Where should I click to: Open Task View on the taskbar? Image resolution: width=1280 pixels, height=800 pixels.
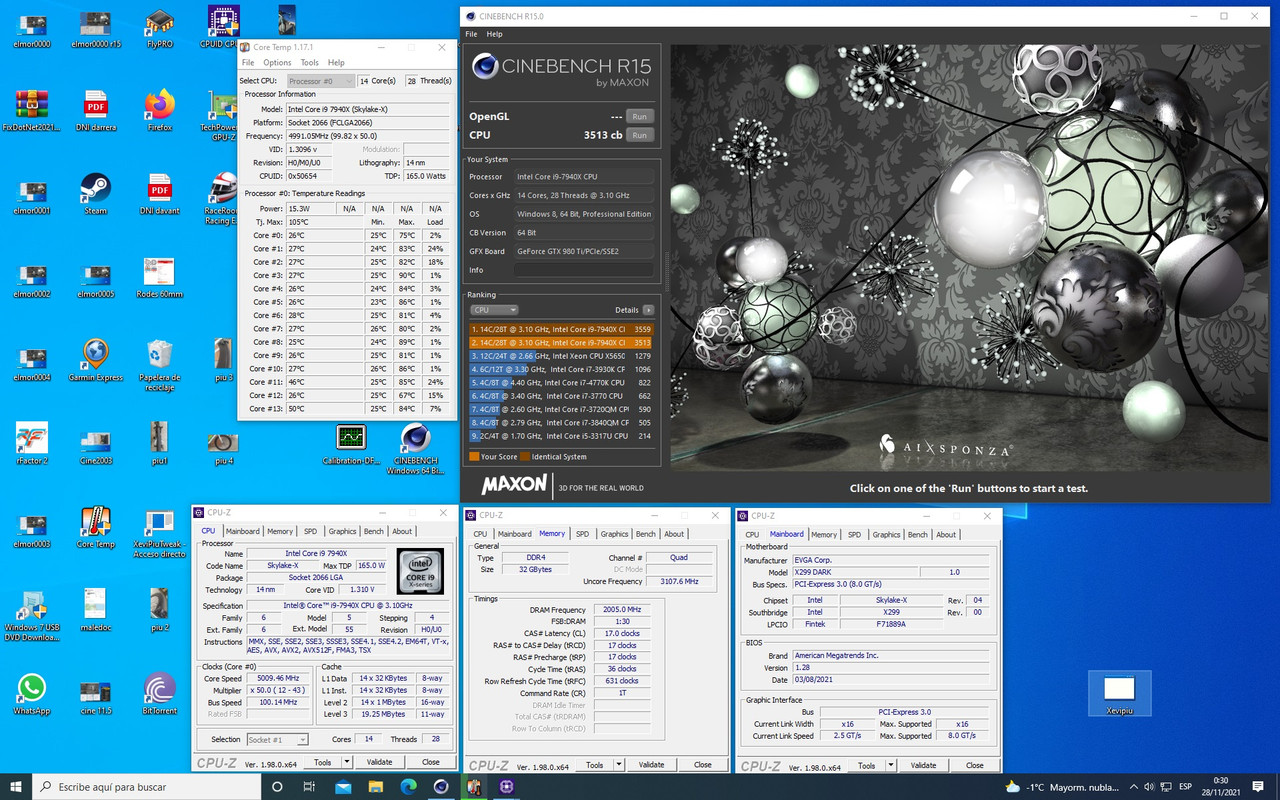[x=311, y=786]
